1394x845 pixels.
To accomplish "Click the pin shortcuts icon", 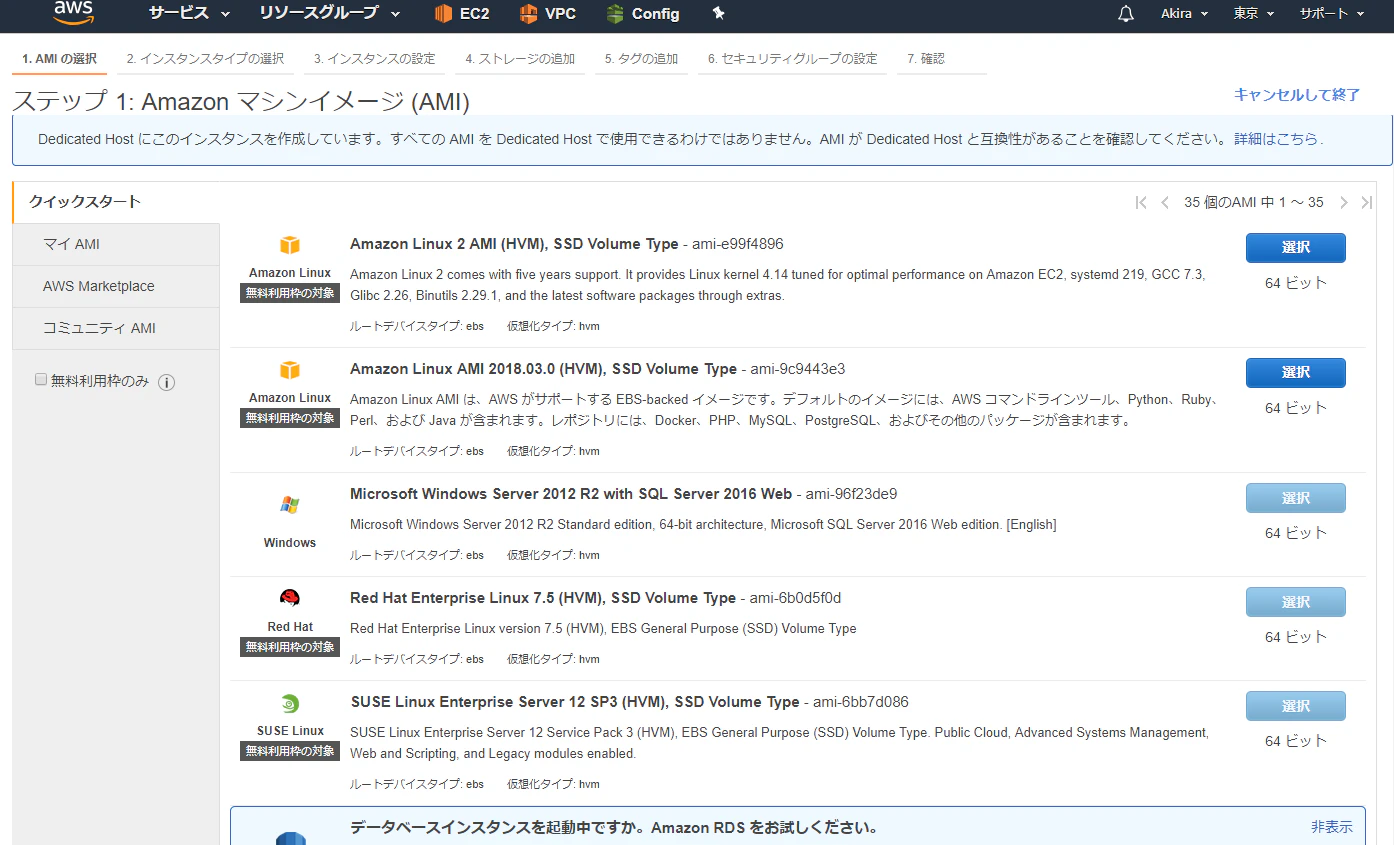I will coord(718,14).
